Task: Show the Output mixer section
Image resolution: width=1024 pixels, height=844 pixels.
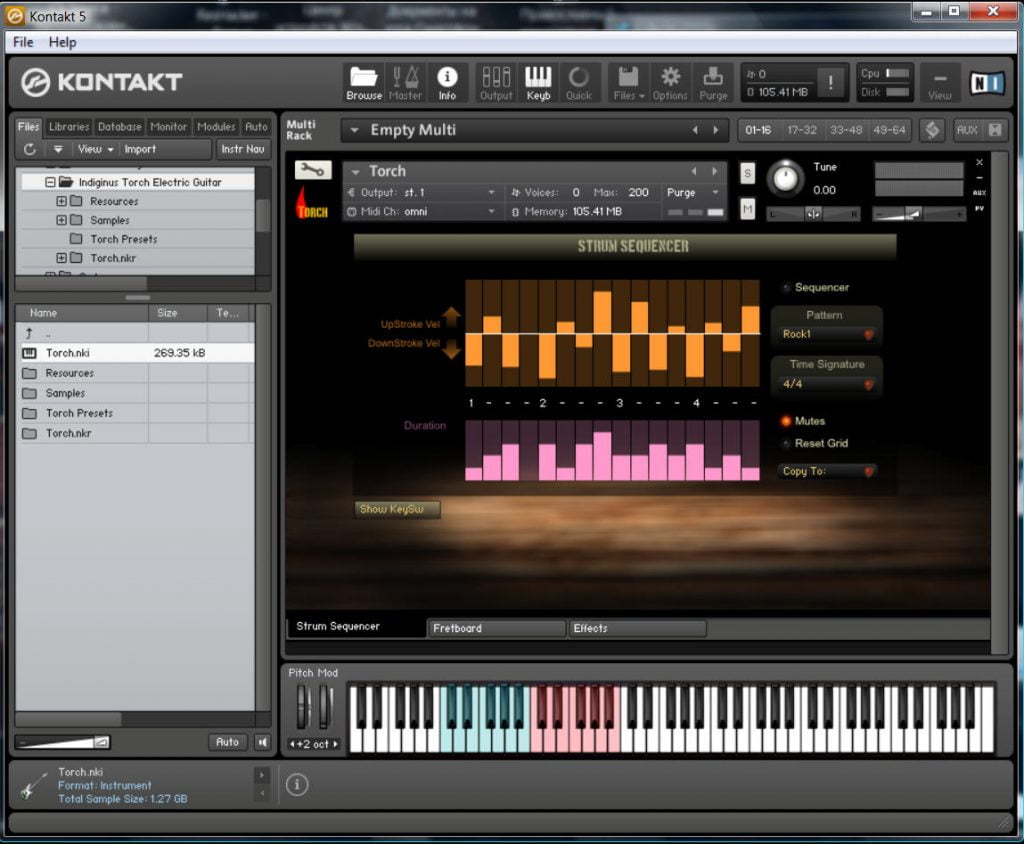Action: [x=496, y=83]
